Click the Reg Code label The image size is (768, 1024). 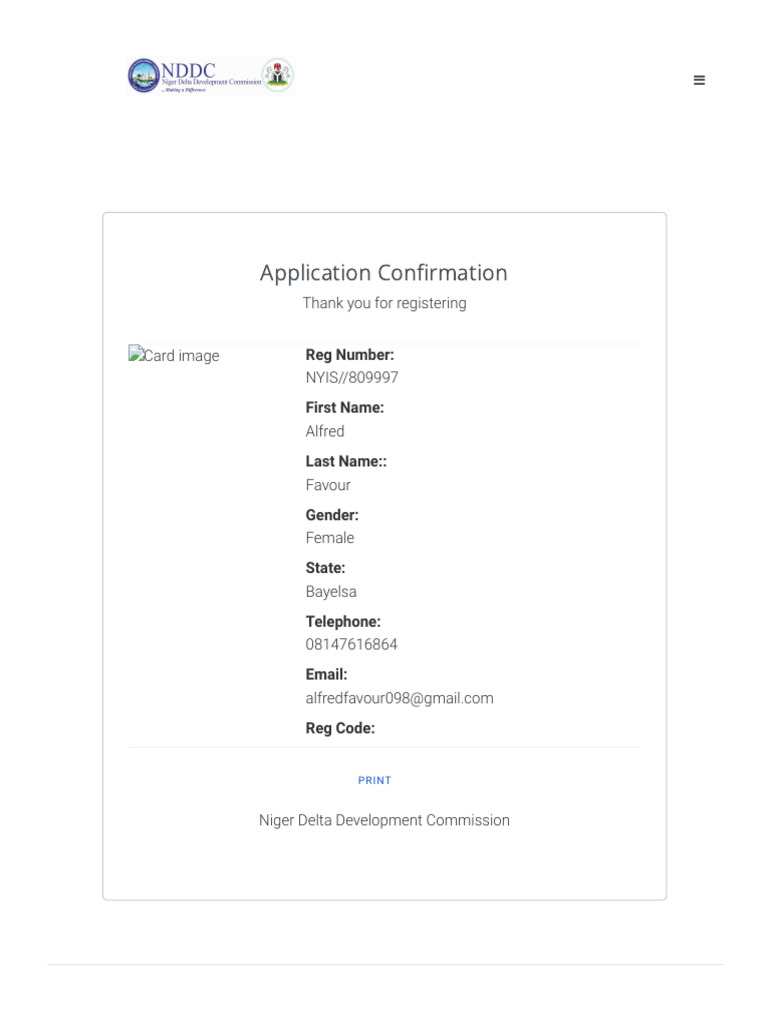click(x=340, y=728)
